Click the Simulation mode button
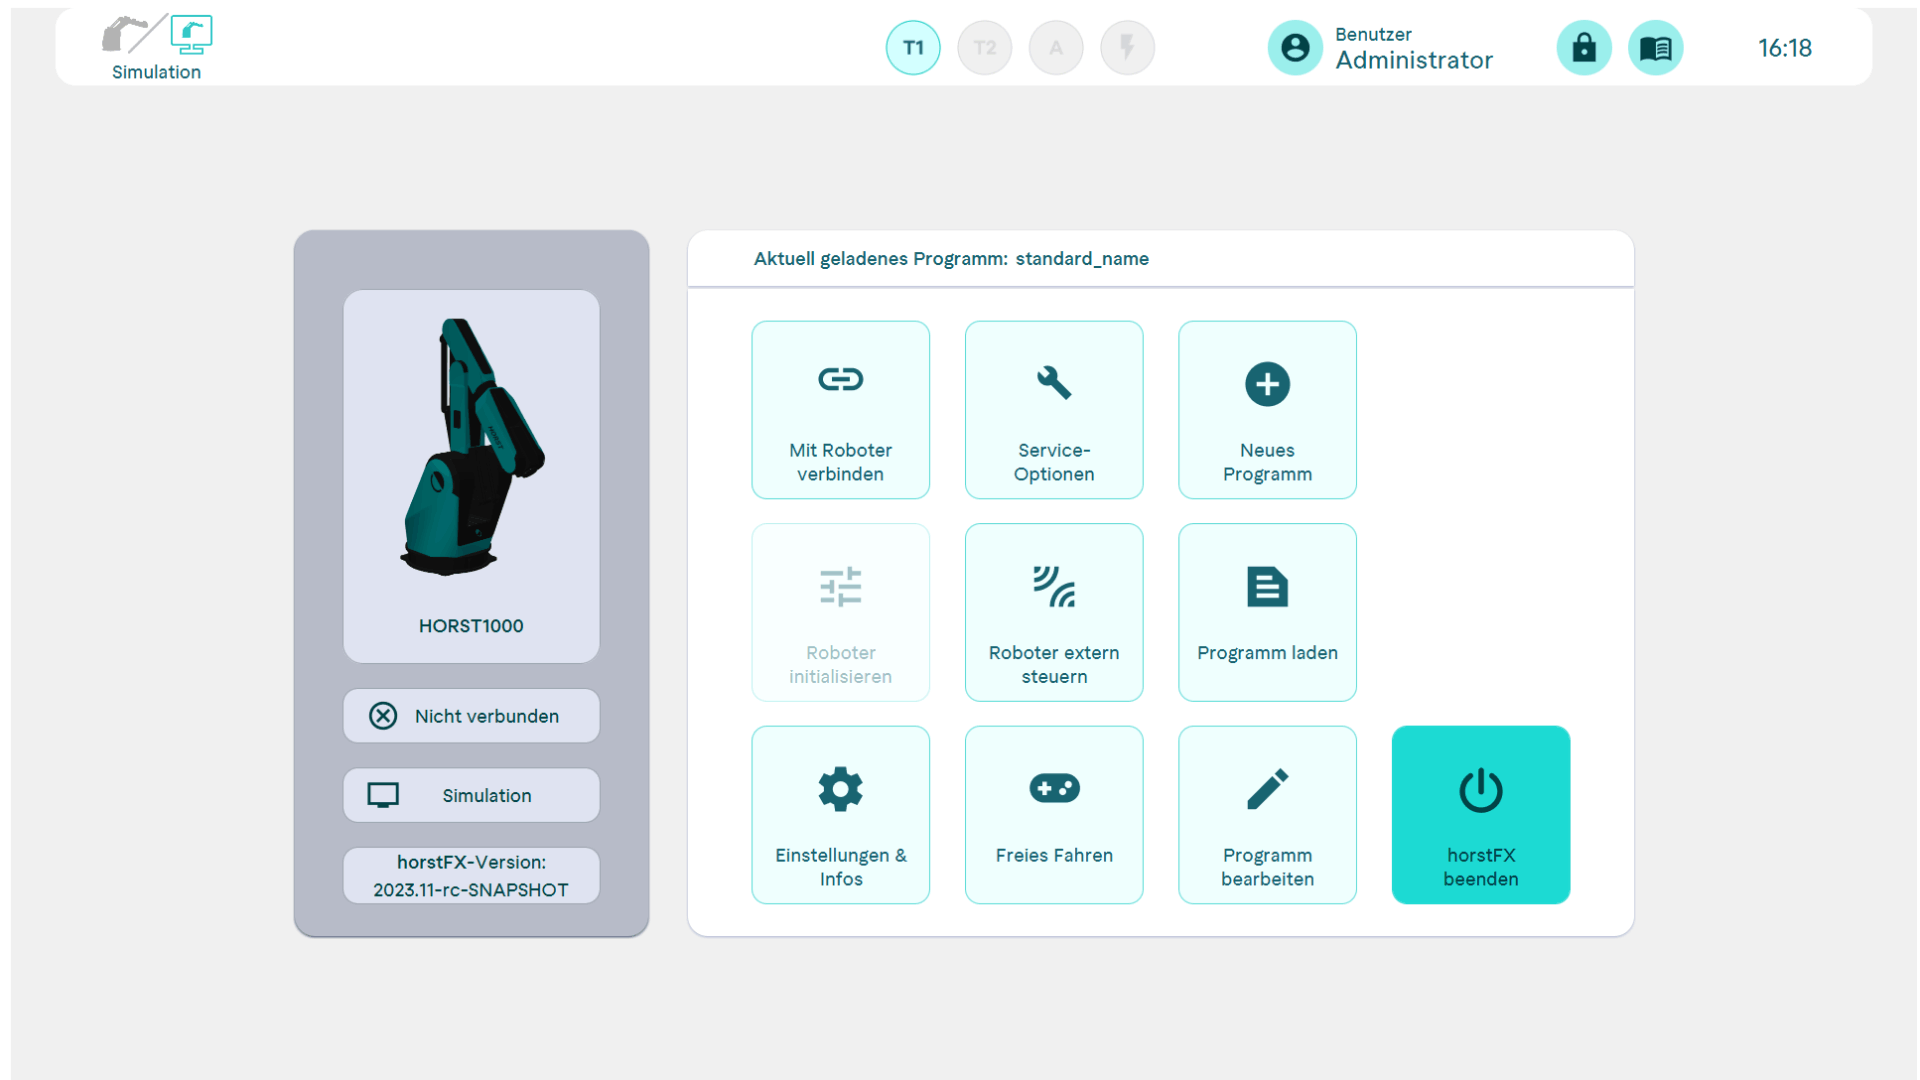 (x=471, y=795)
